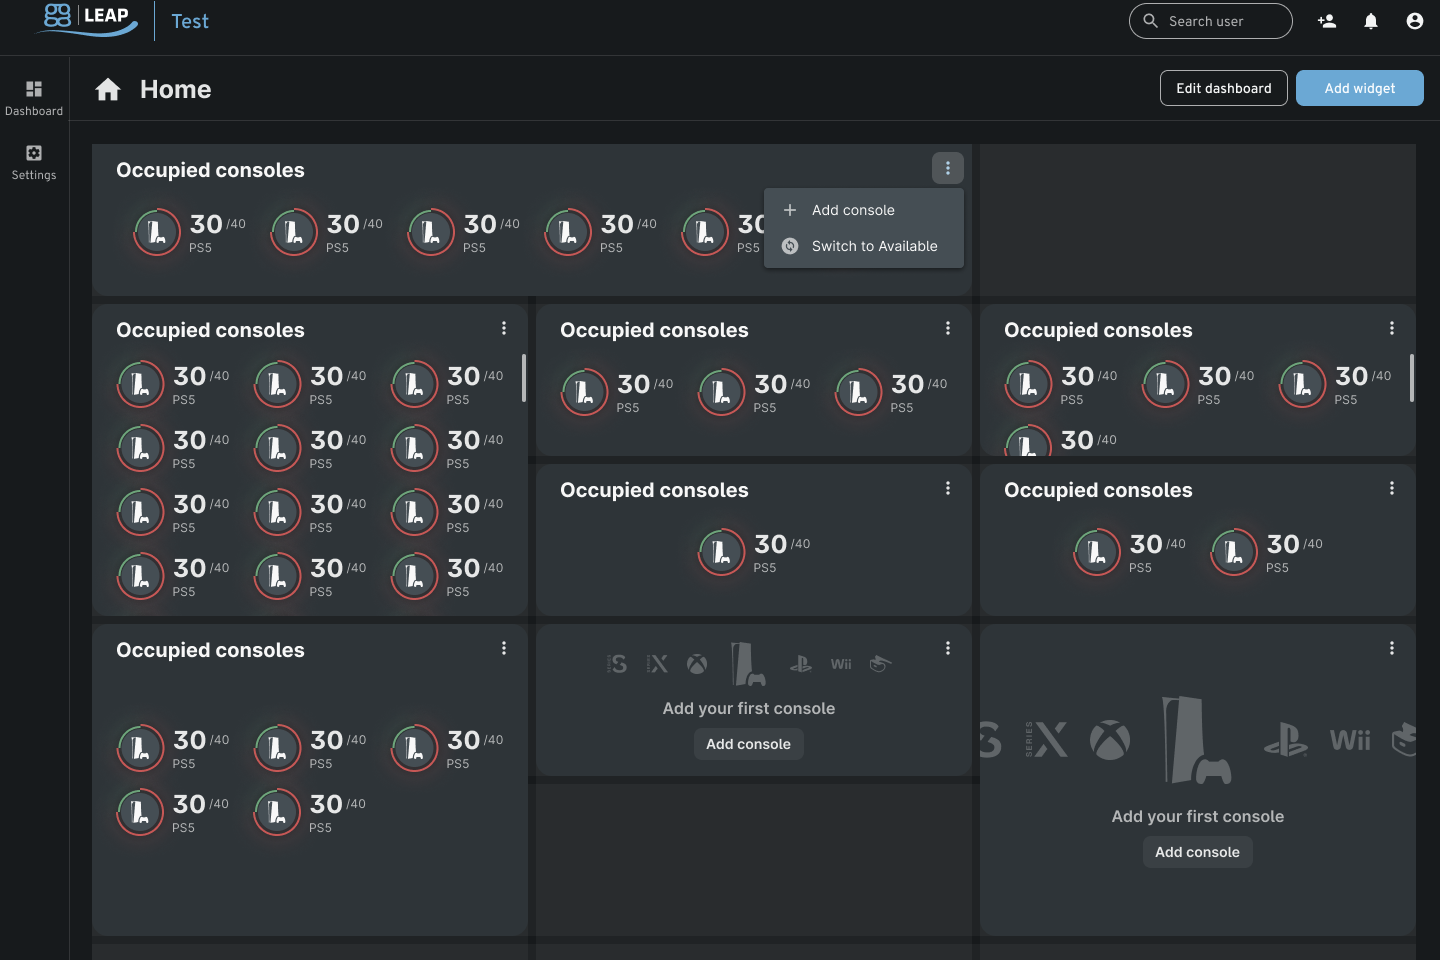
Task: Click the add user icon
Action: [x=1327, y=21]
